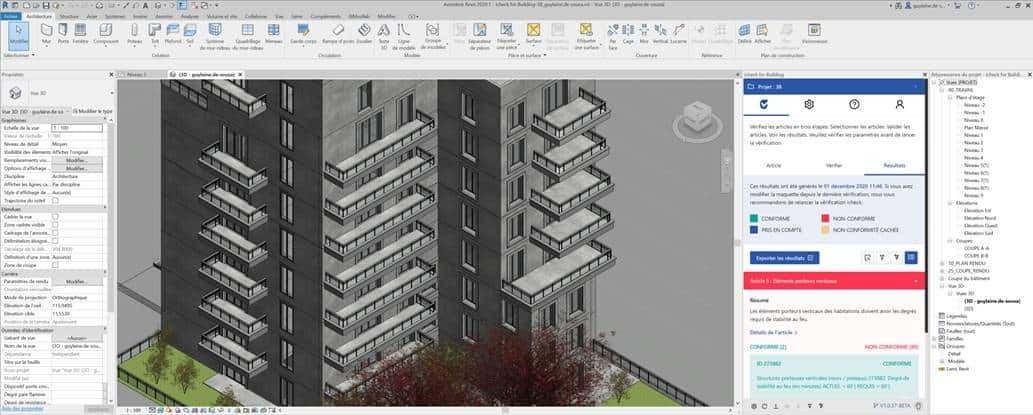This screenshot has width=1033, height=415.
Task: Open the Groupe de modèles tool
Action: 432,36
